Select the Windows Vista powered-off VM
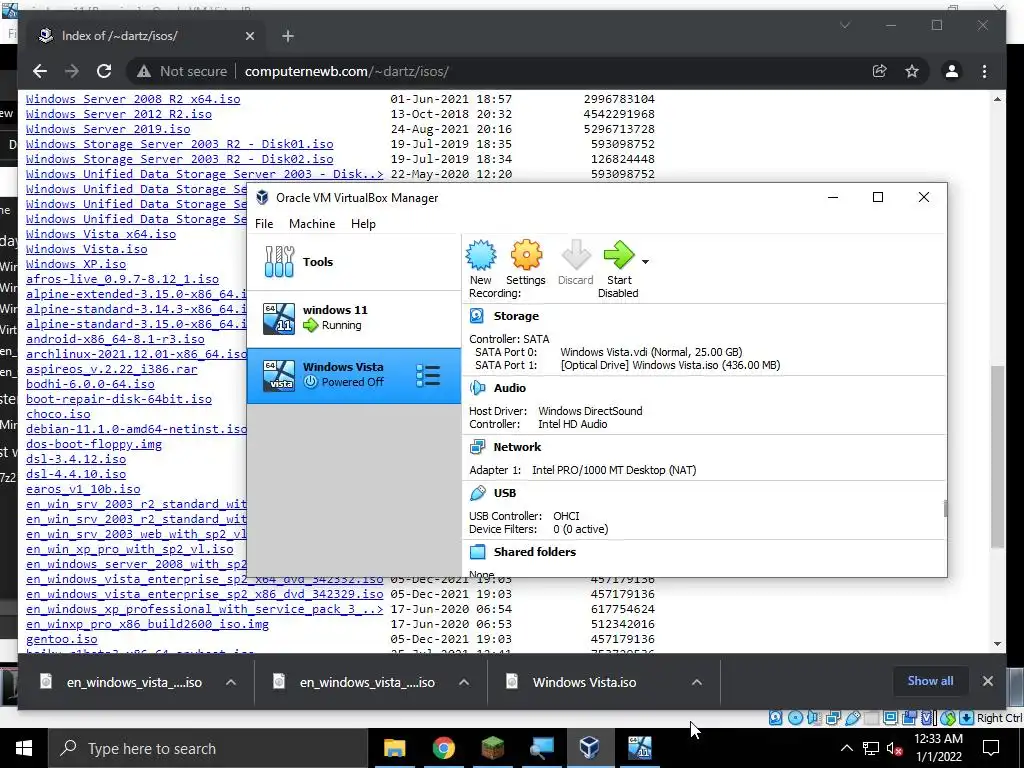The height and width of the screenshot is (768, 1024). [x=354, y=375]
